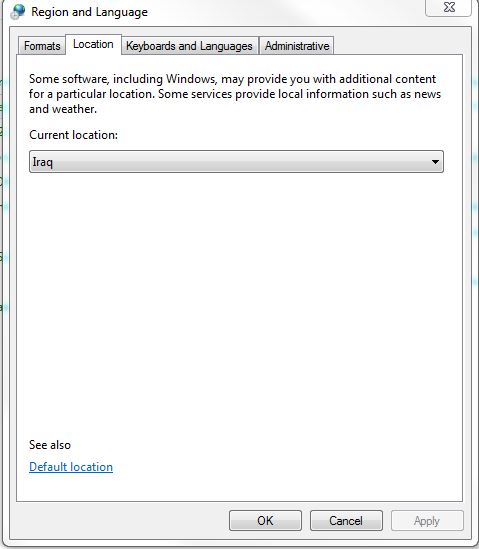Image resolution: width=479 pixels, height=549 pixels.
Task: Click the descriptive paragraph about local content
Action: [x=235, y=94]
